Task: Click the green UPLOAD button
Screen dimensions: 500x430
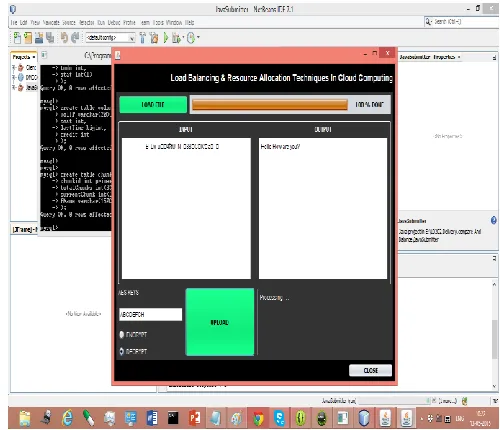Action: tap(220, 322)
